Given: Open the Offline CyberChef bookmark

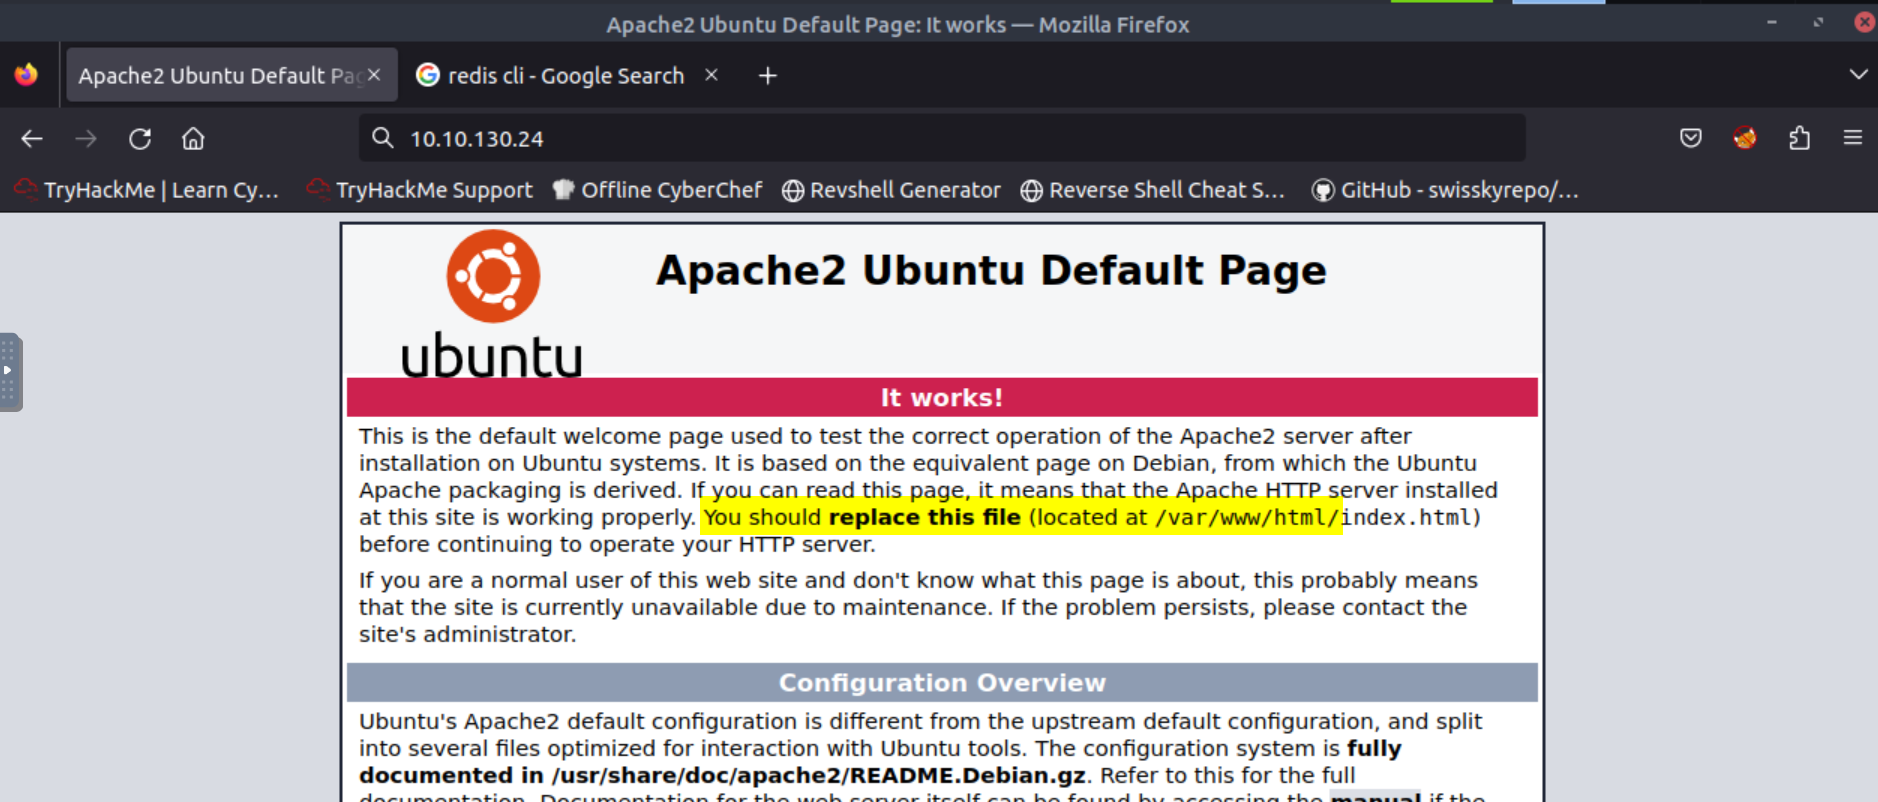Looking at the screenshot, I should click(x=658, y=190).
